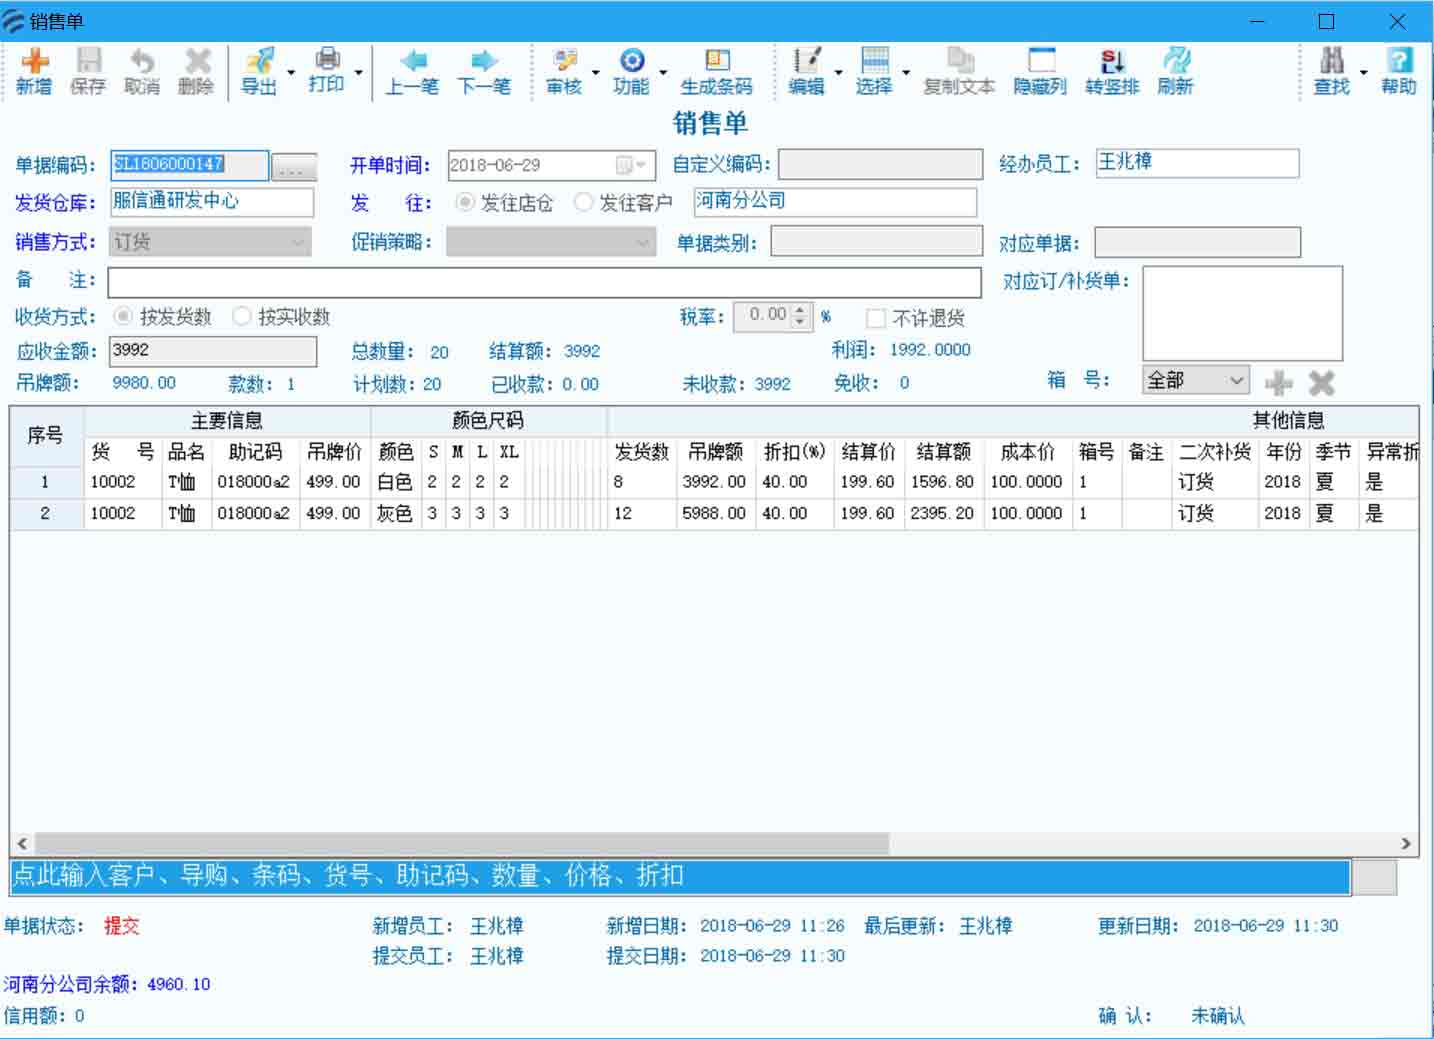The image size is (1434, 1039).
Task: Click the 查找 (Find) binoculars icon
Action: click(x=1332, y=71)
